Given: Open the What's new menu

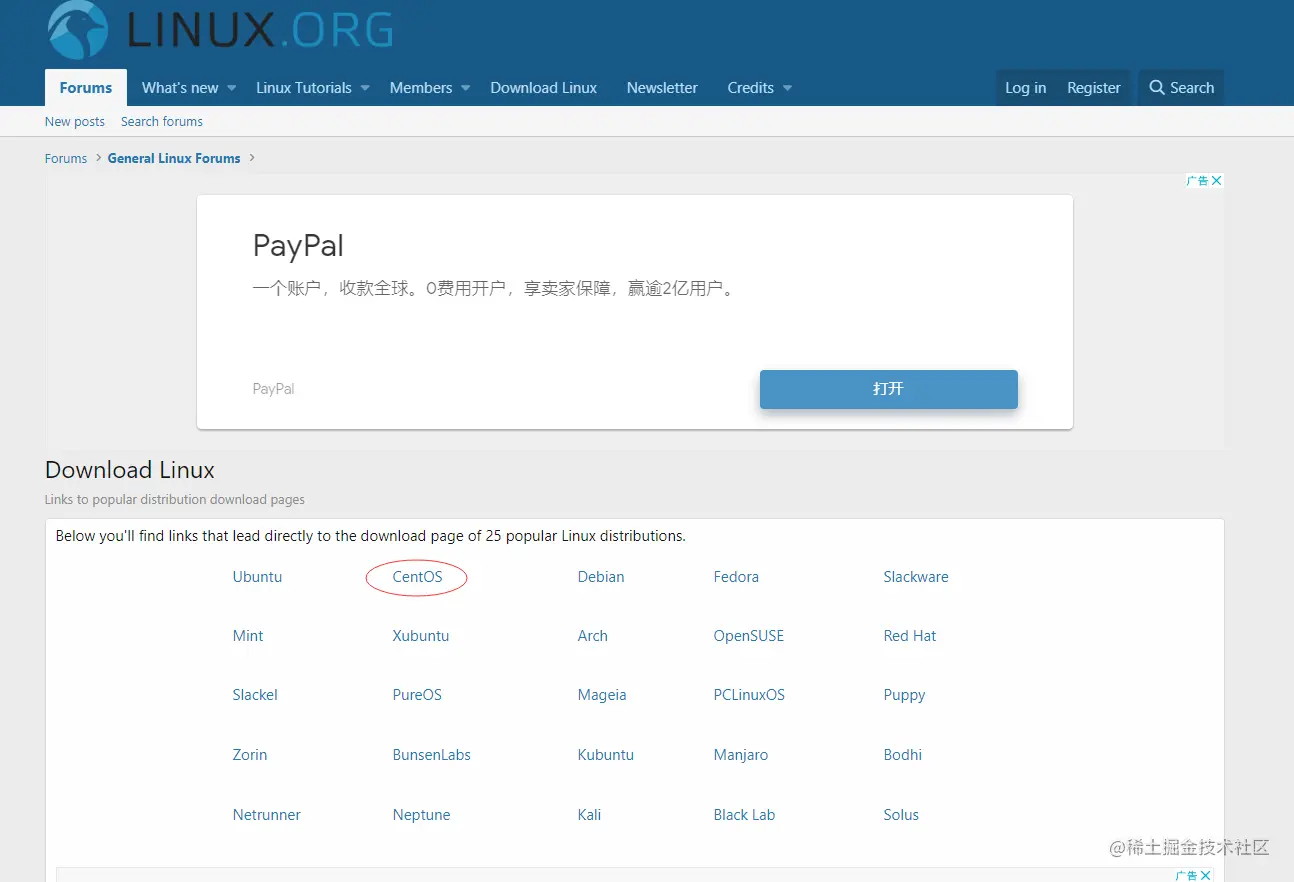Looking at the screenshot, I should pyautogui.click(x=180, y=88).
